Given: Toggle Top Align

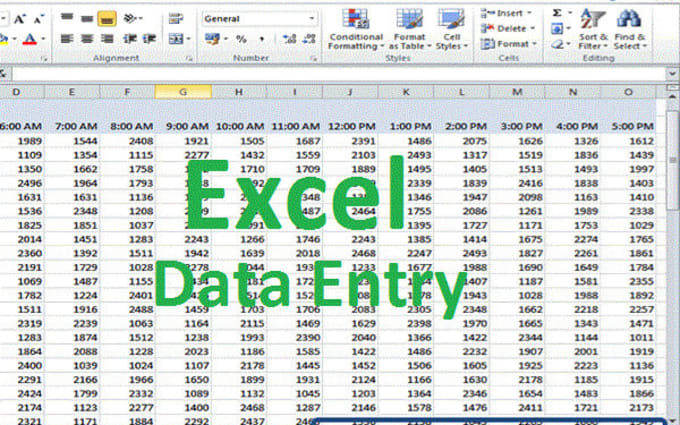Looking at the screenshot, I should click(67, 18).
